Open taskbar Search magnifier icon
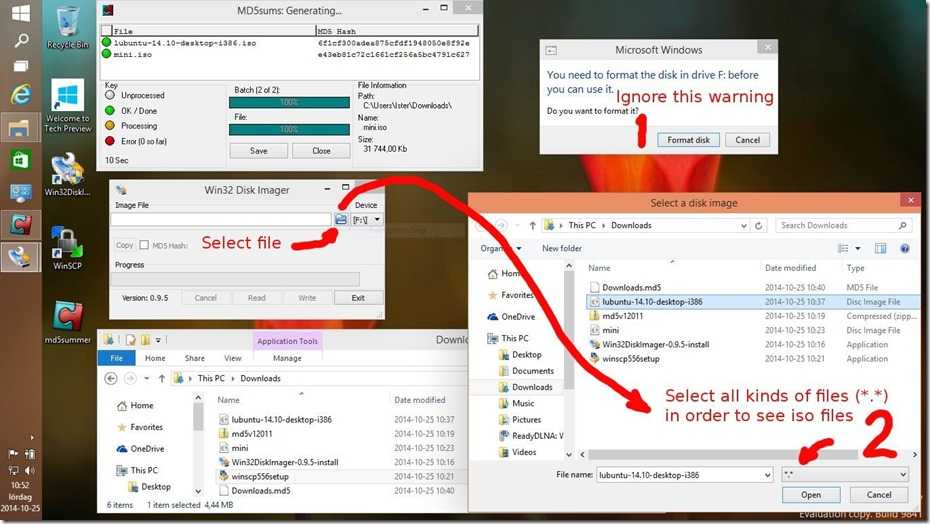The image size is (930, 524). [x=21, y=40]
